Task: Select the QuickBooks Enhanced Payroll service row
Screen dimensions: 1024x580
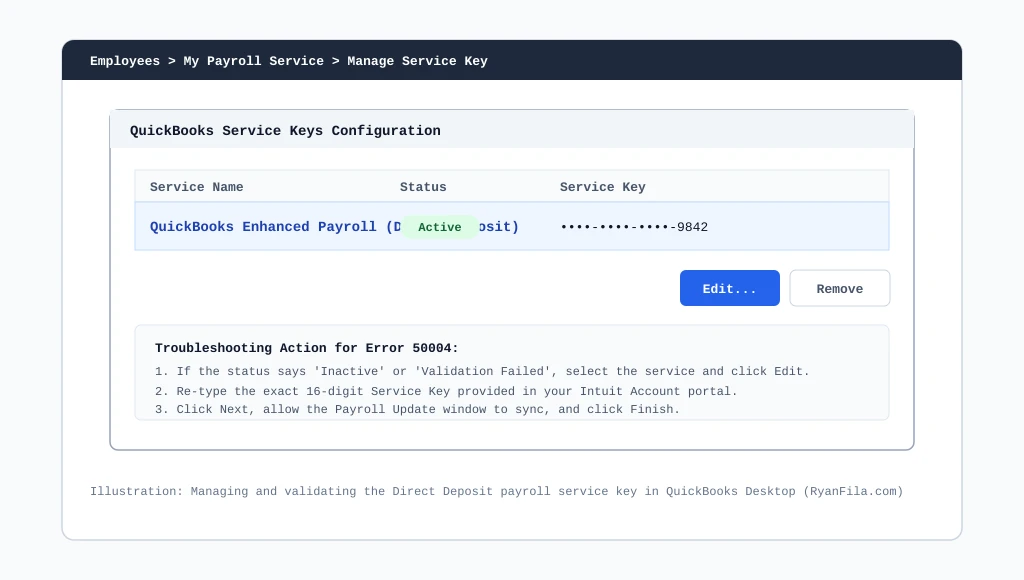Action: coord(512,226)
